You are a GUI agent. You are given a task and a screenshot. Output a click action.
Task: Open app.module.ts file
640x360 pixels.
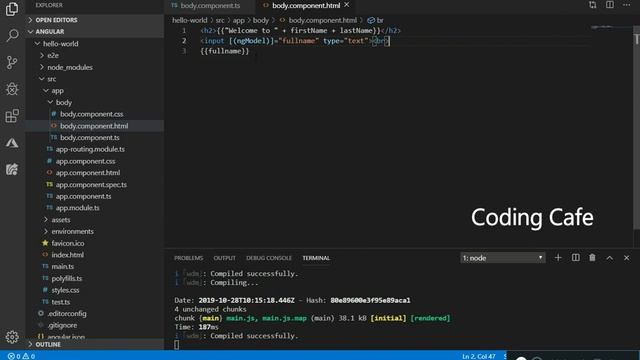[95, 208]
